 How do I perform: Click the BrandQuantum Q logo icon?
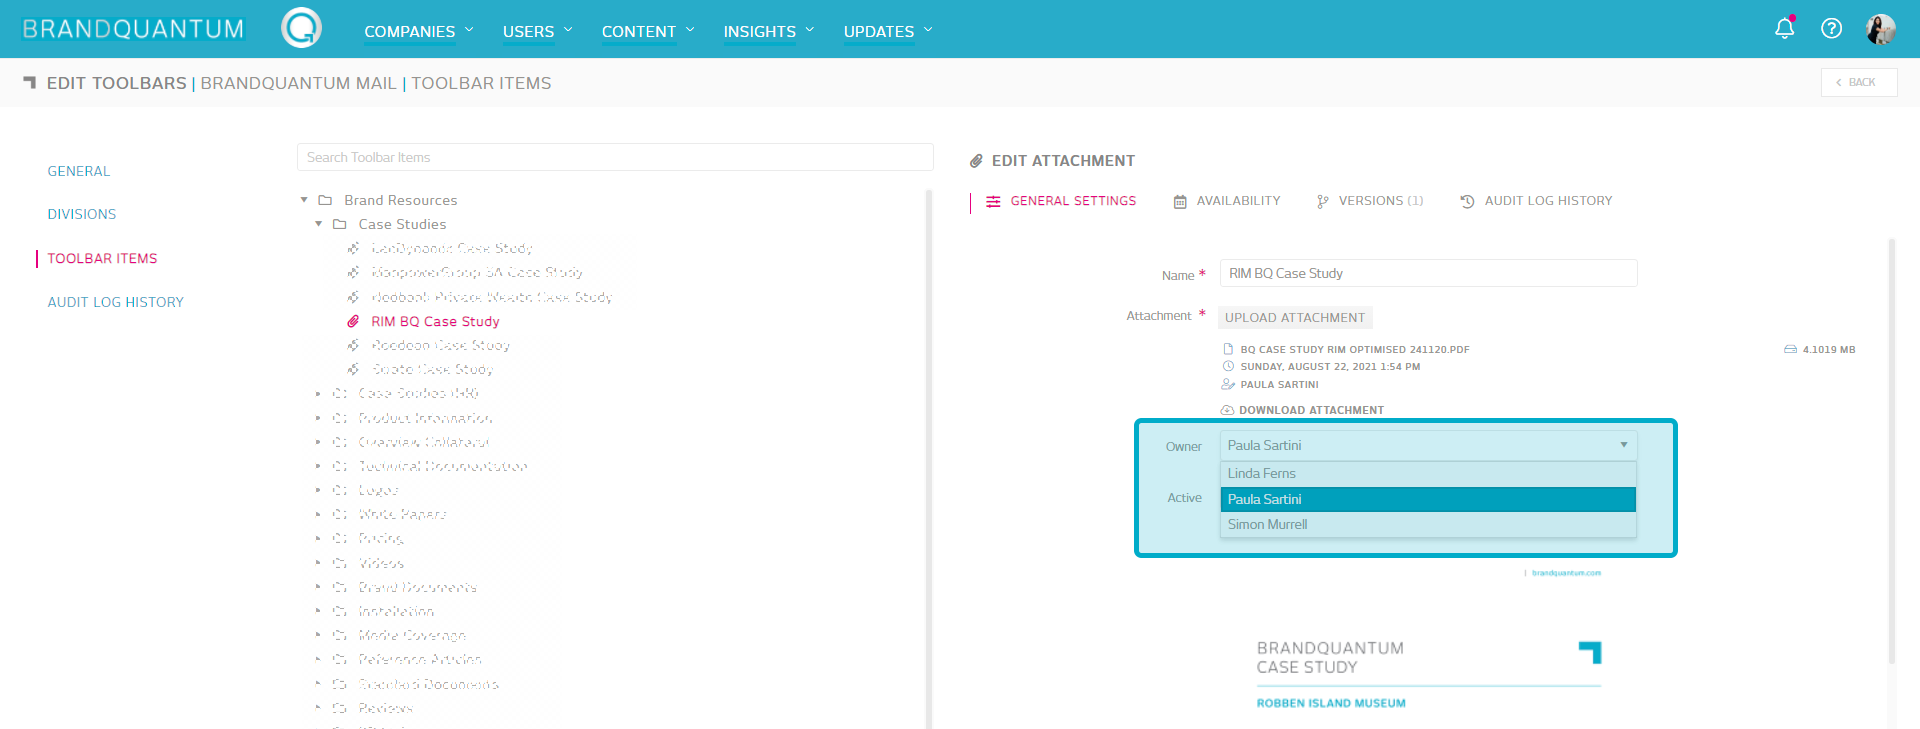(301, 28)
